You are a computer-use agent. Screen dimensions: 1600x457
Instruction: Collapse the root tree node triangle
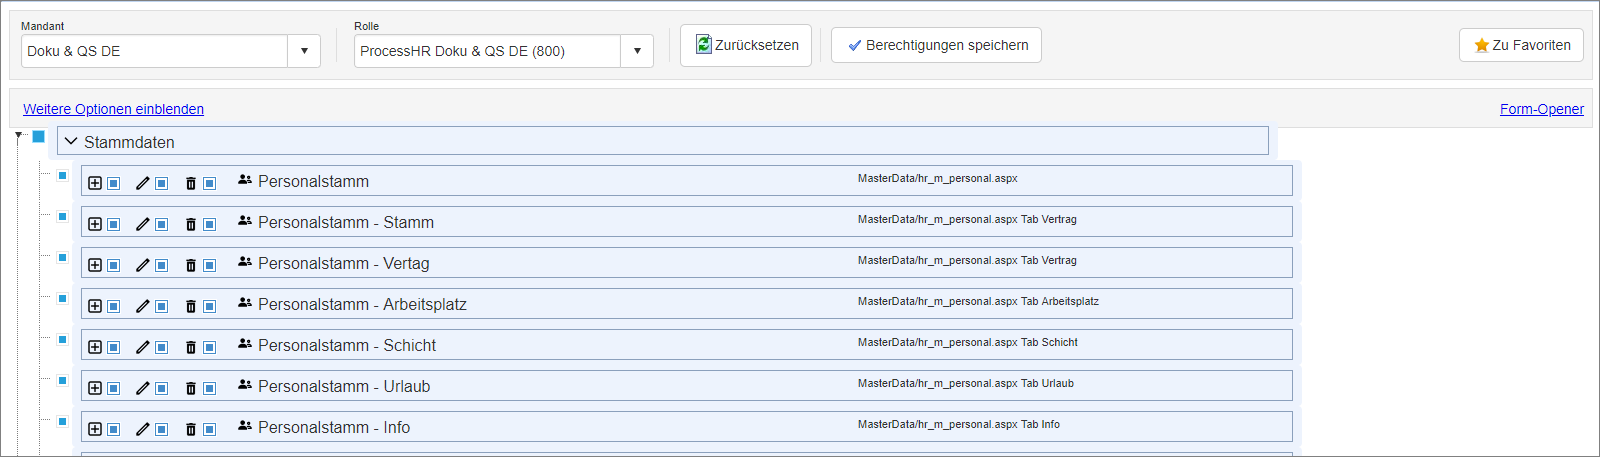[19, 135]
